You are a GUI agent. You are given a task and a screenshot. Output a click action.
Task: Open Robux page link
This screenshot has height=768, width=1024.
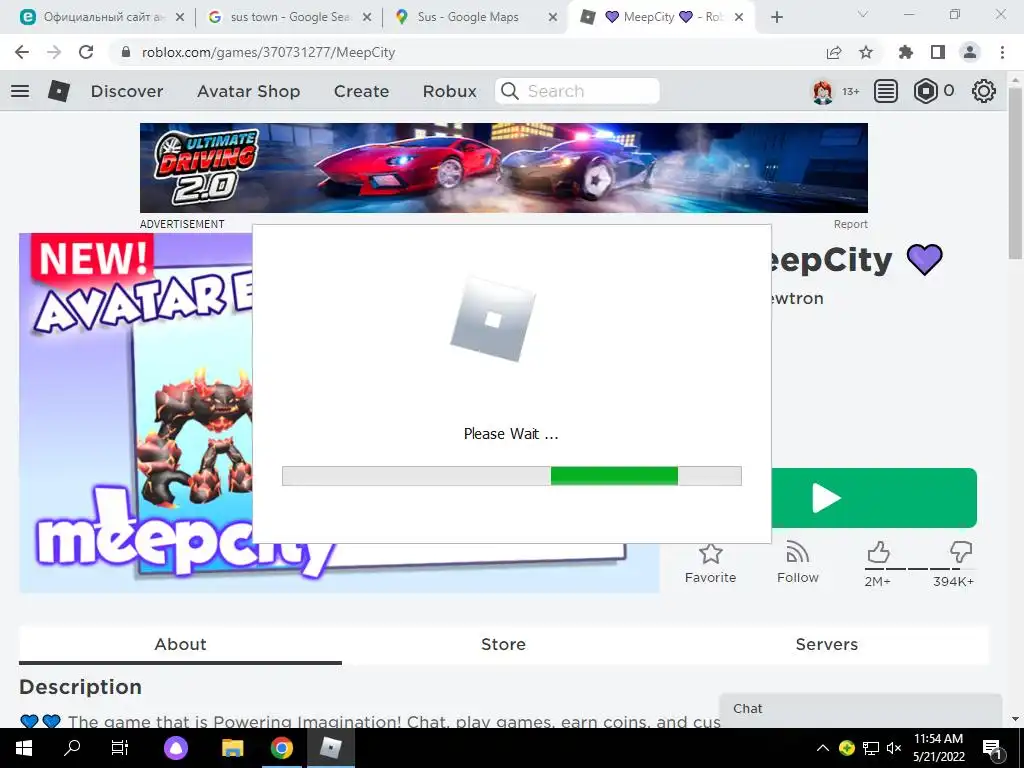(x=450, y=91)
